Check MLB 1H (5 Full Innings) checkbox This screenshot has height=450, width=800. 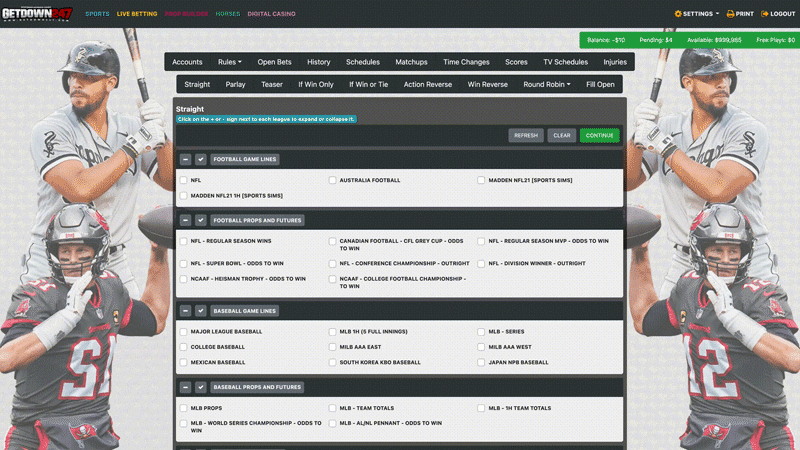(x=332, y=332)
